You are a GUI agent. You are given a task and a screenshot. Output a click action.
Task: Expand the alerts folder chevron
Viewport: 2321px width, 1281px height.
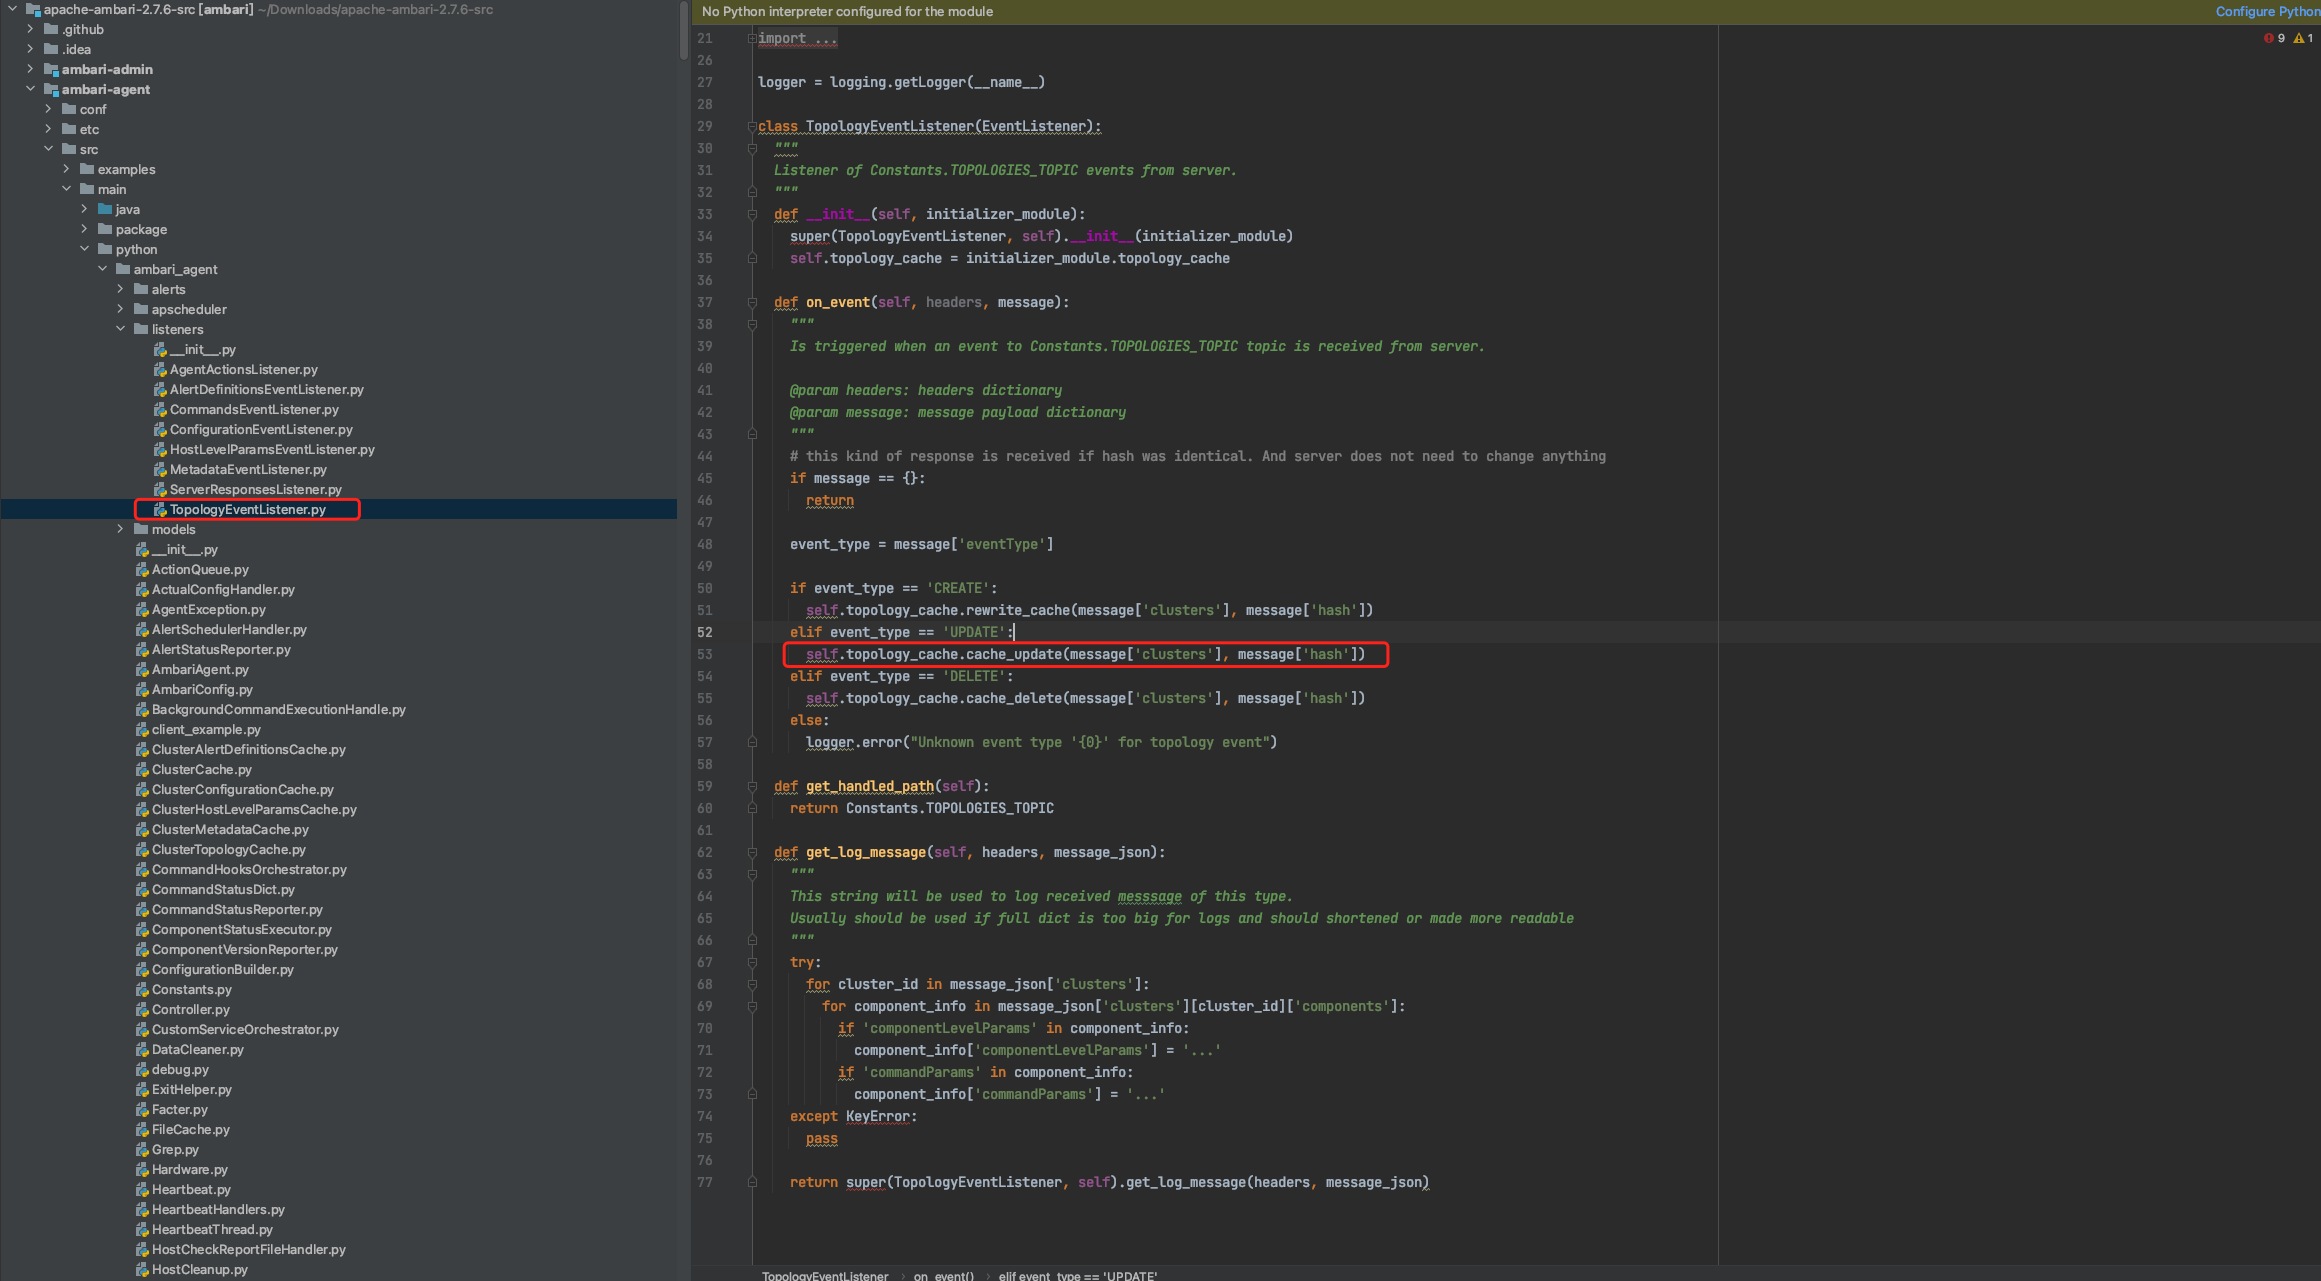pos(120,289)
